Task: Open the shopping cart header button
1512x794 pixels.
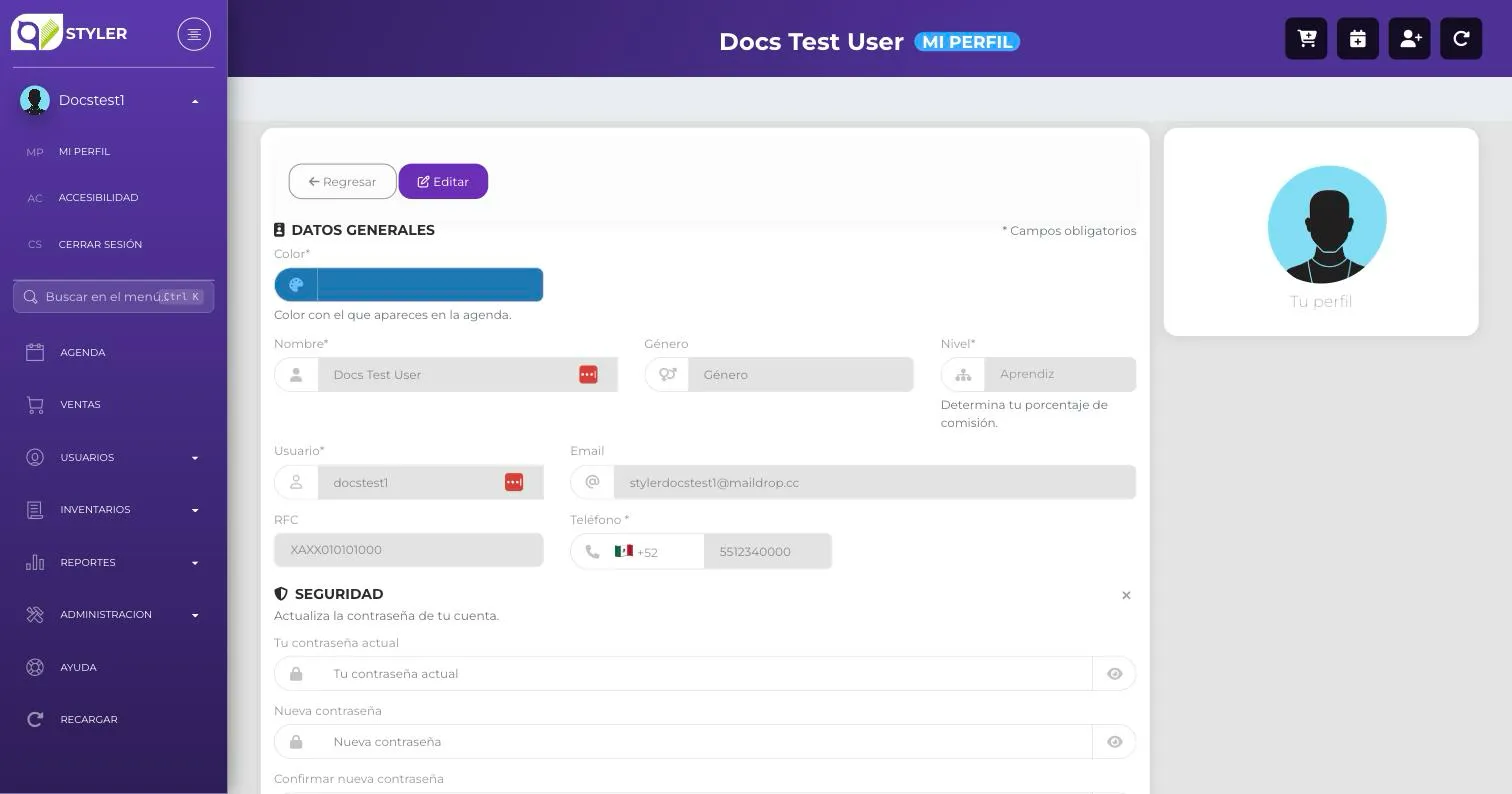Action: pos(1306,39)
